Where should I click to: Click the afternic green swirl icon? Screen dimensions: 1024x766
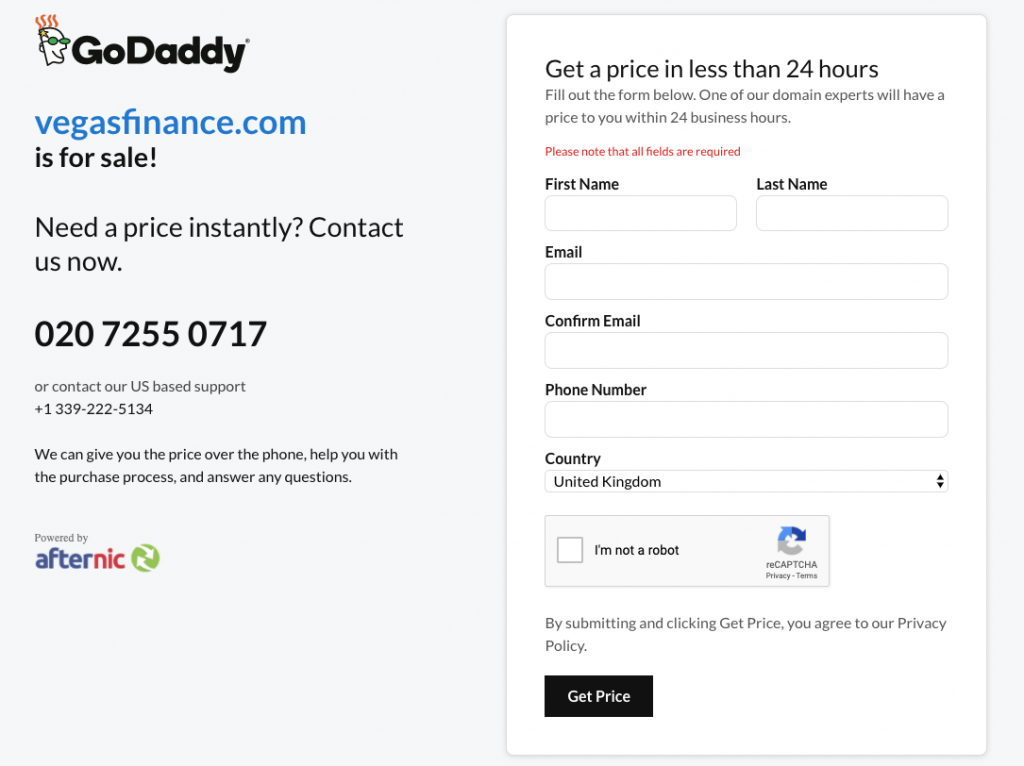pos(146,558)
